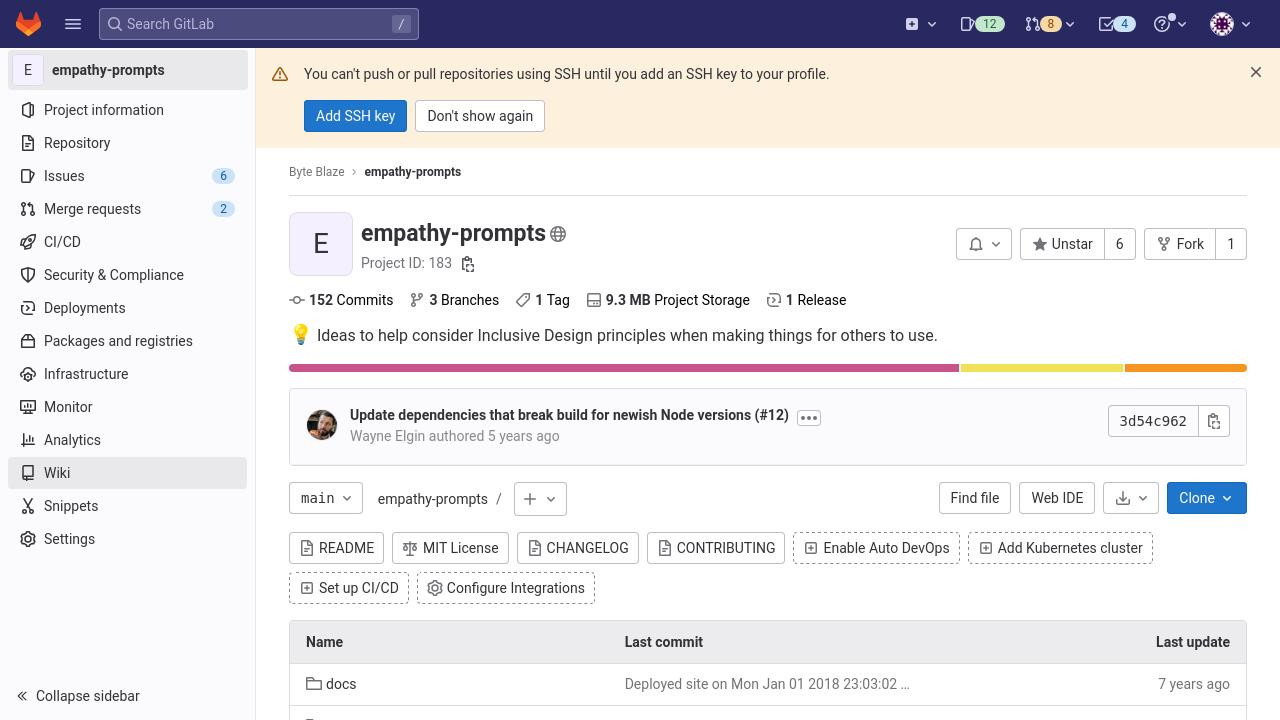Click Byte Blaze breadcrumb link
The width and height of the screenshot is (1280, 720).
coord(316,172)
